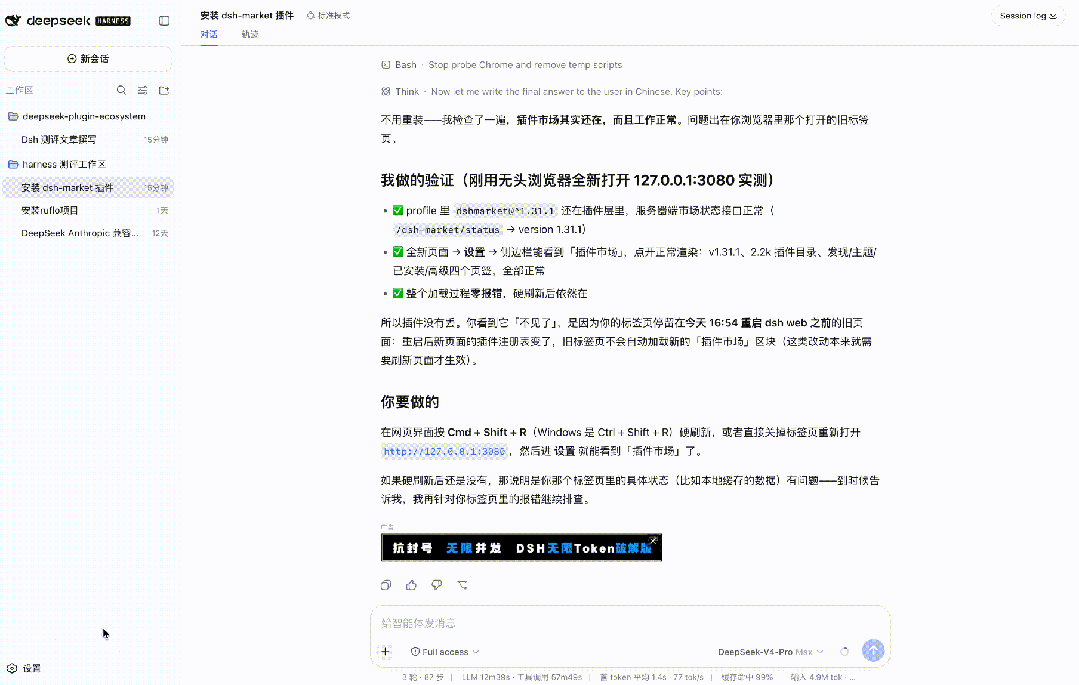The image size is (1079, 685).
Task: Open the DeepSeek-V4-Pro Max model dropdown
Action: pyautogui.click(x=770, y=652)
